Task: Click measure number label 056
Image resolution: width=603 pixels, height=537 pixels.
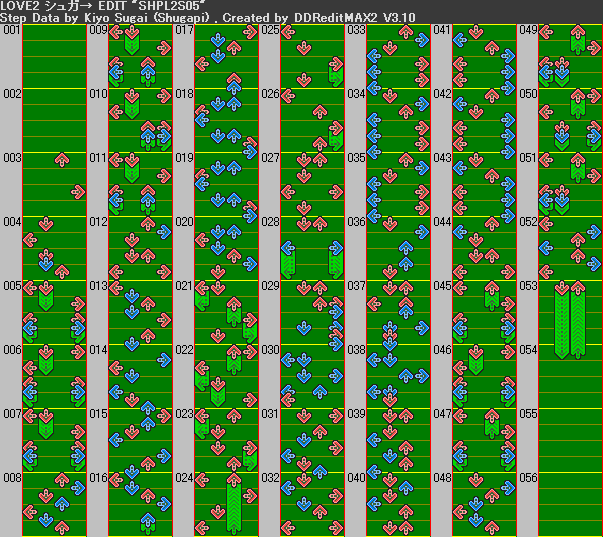Action: pyautogui.click(x=528, y=478)
